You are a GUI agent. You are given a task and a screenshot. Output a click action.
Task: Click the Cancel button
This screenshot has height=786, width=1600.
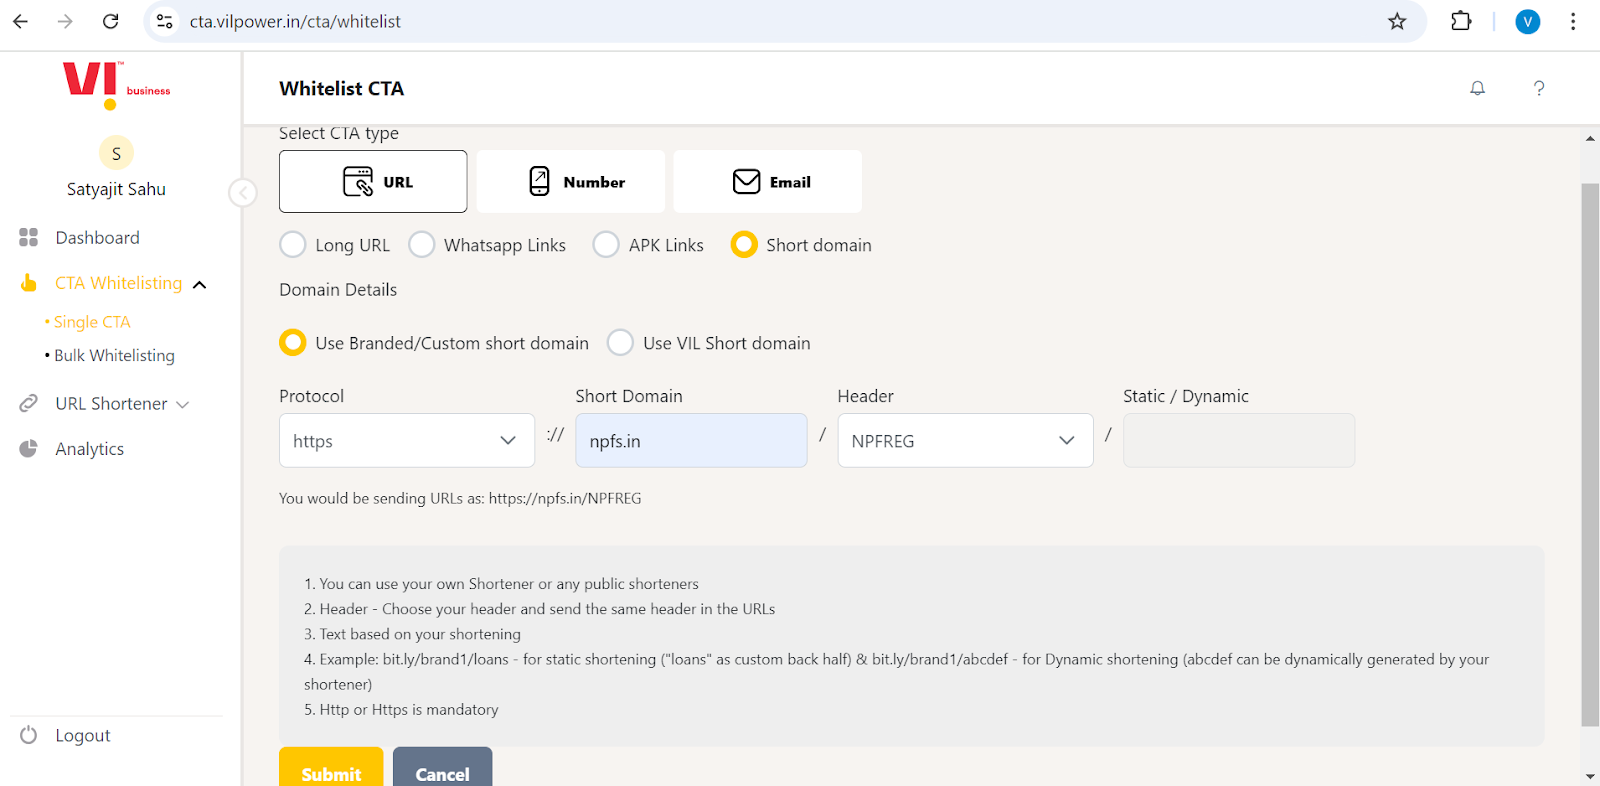442,771
